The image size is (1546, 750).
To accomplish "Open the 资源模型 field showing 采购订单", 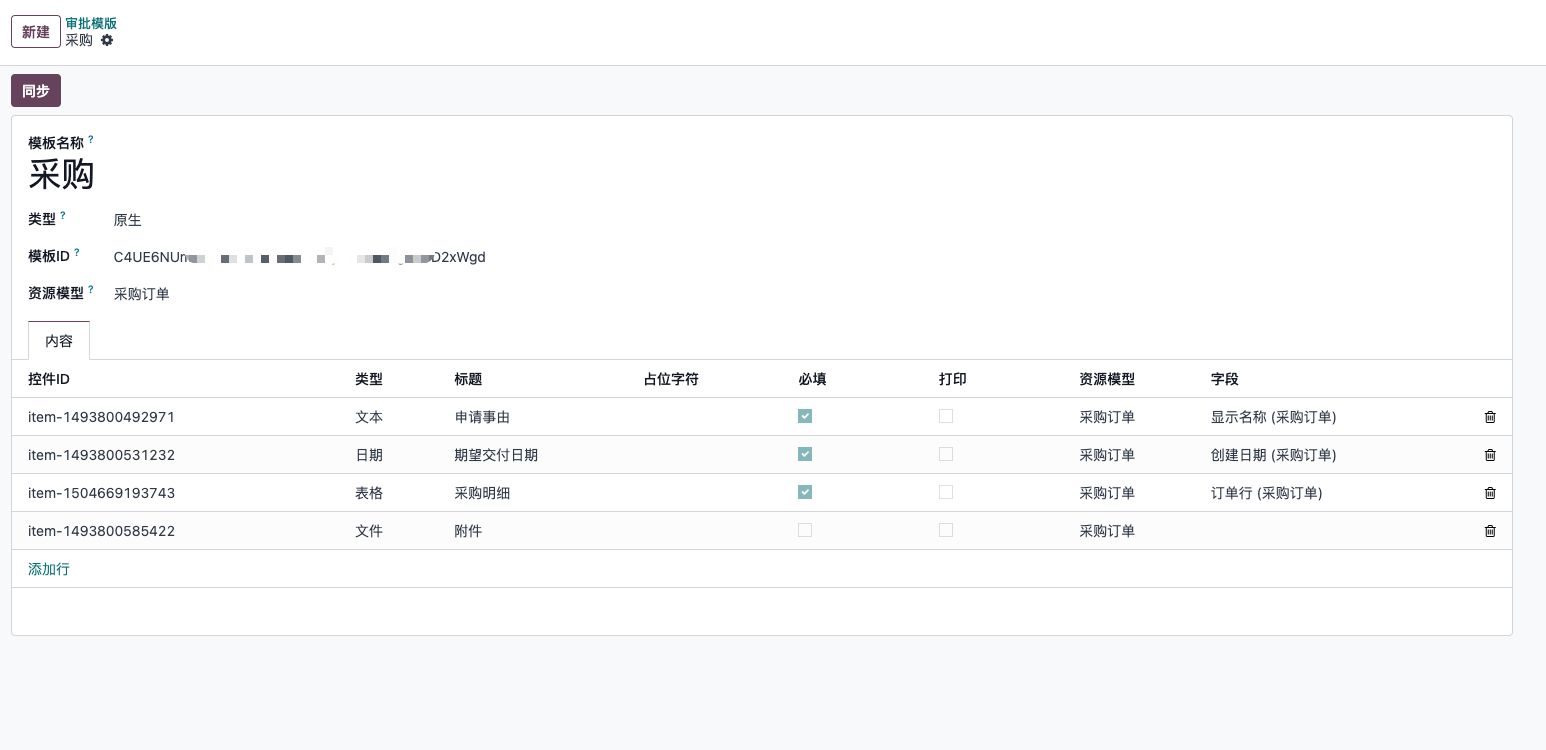I will (142, 294).
